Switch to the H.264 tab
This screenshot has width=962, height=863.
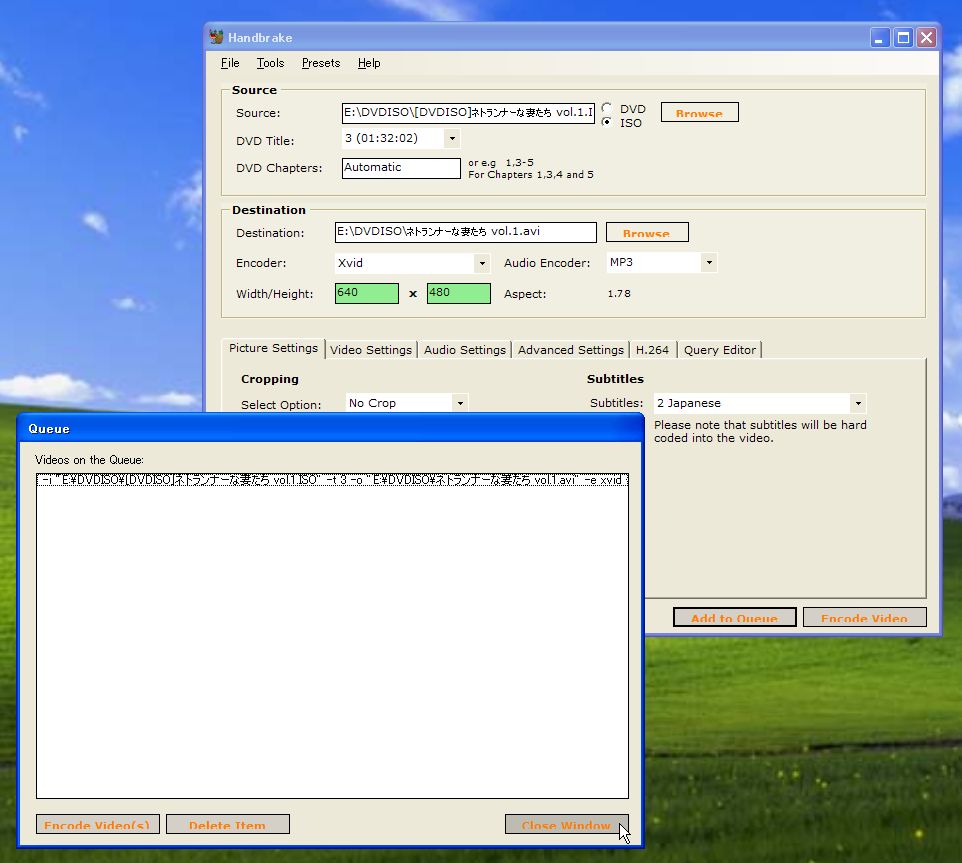(652, 350)
